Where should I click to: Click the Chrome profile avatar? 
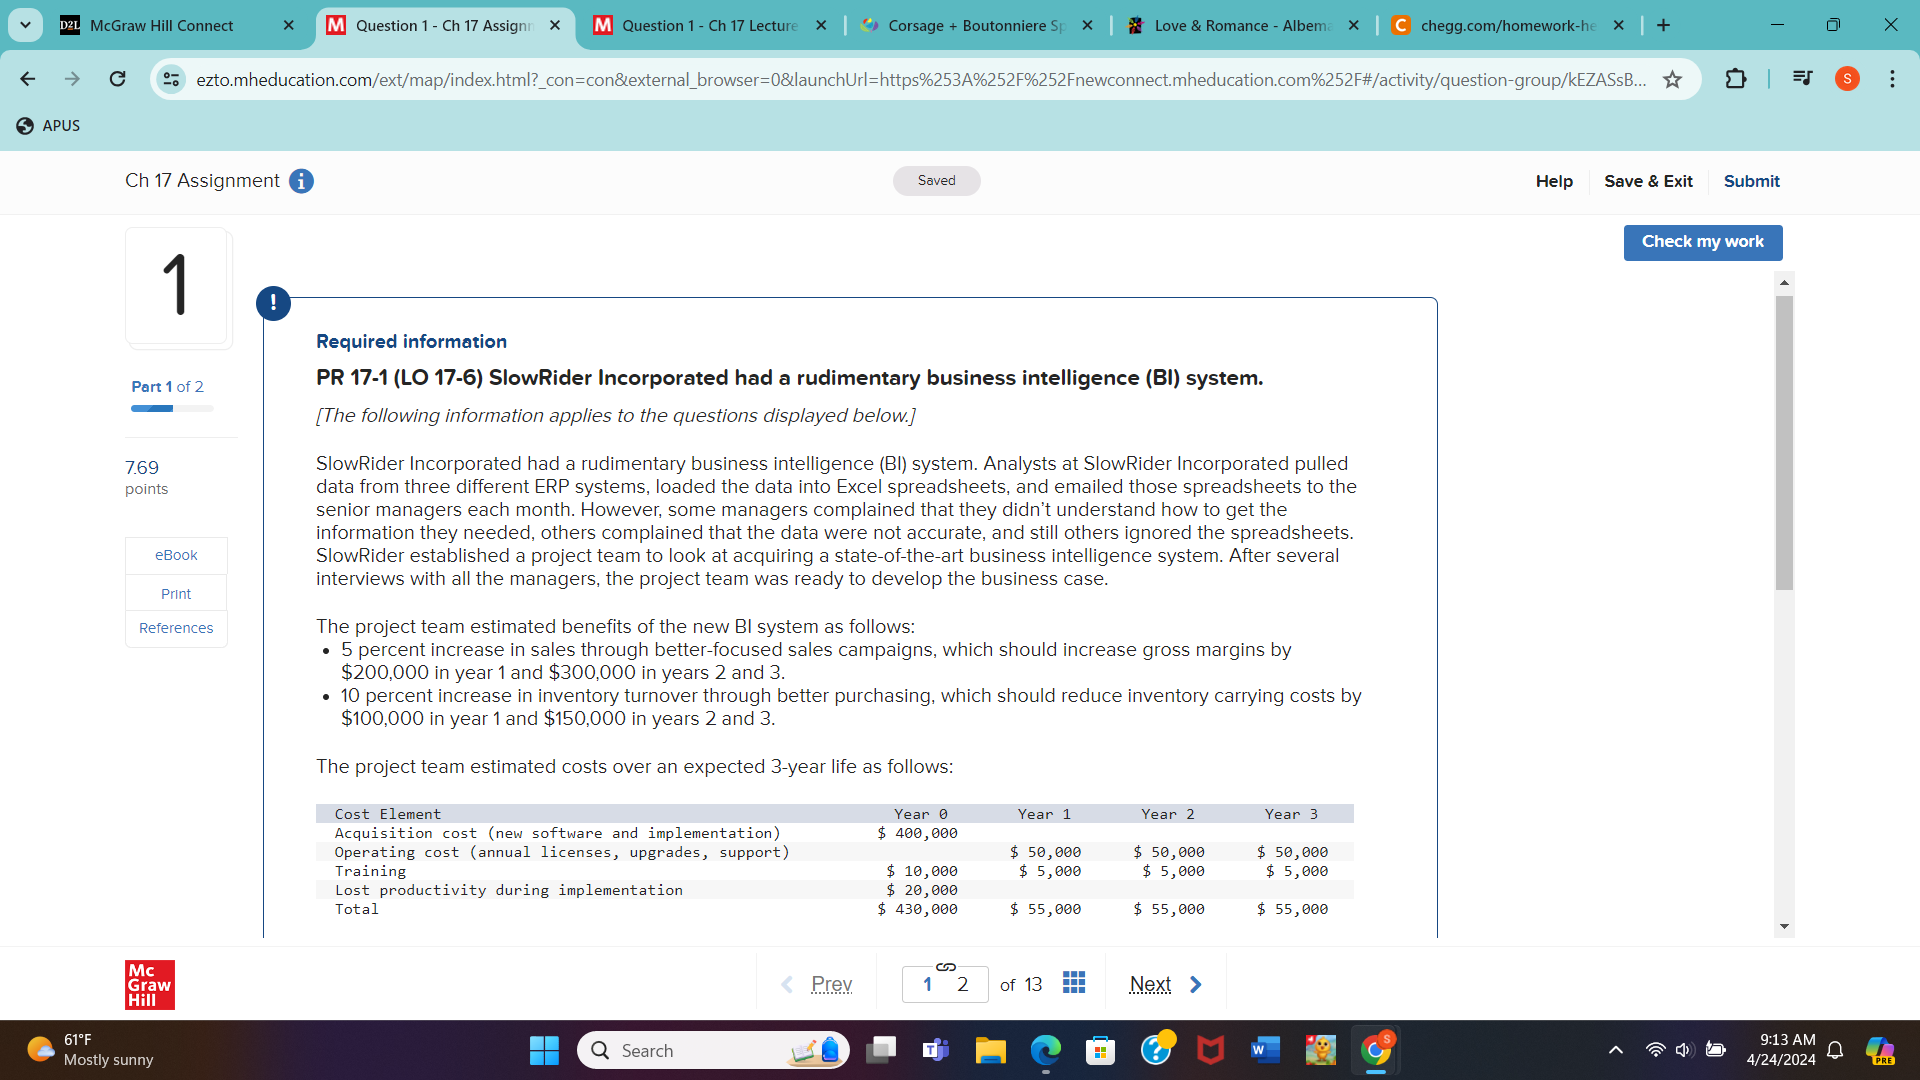click(x=1847, y=79)
